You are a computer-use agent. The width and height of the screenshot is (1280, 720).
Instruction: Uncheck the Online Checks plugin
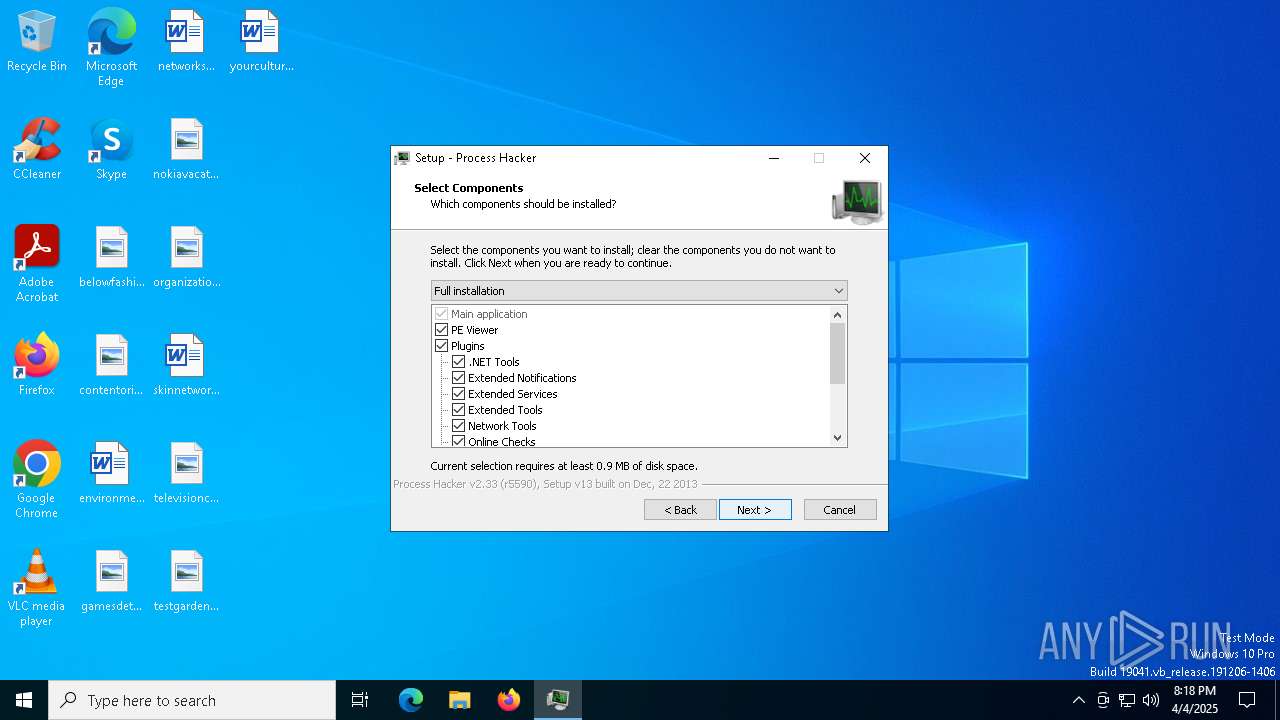[458, 441]
